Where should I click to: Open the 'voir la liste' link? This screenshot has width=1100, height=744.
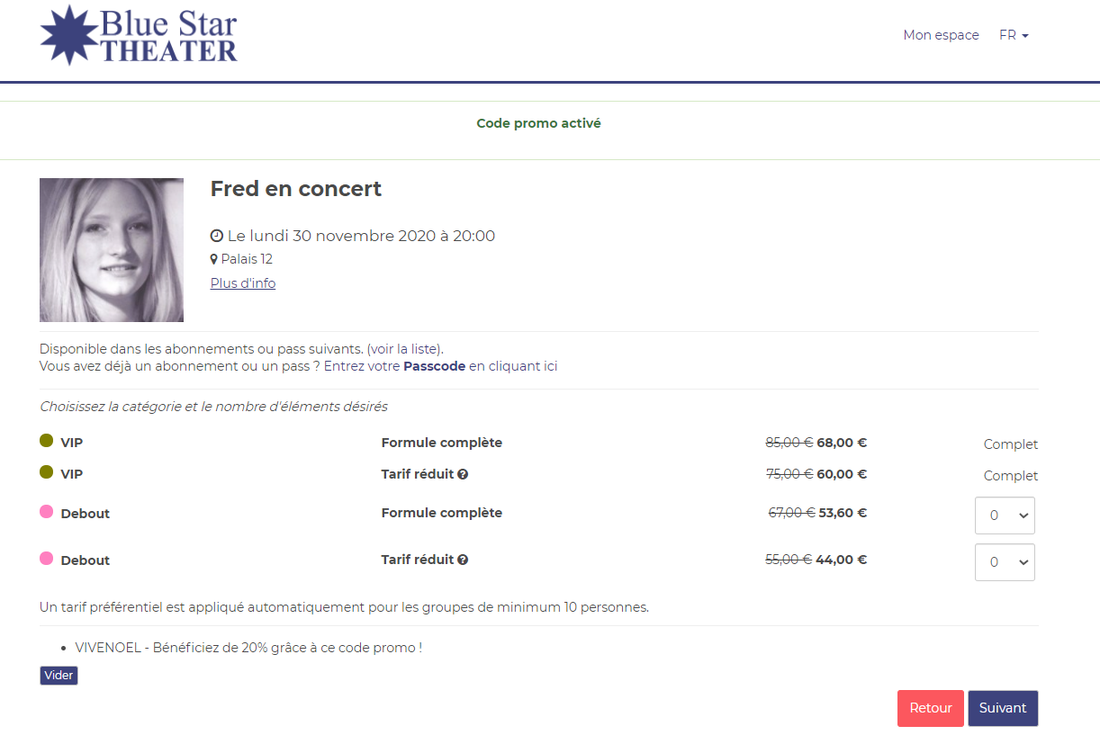pyautogui.click(x=404, y=349)
